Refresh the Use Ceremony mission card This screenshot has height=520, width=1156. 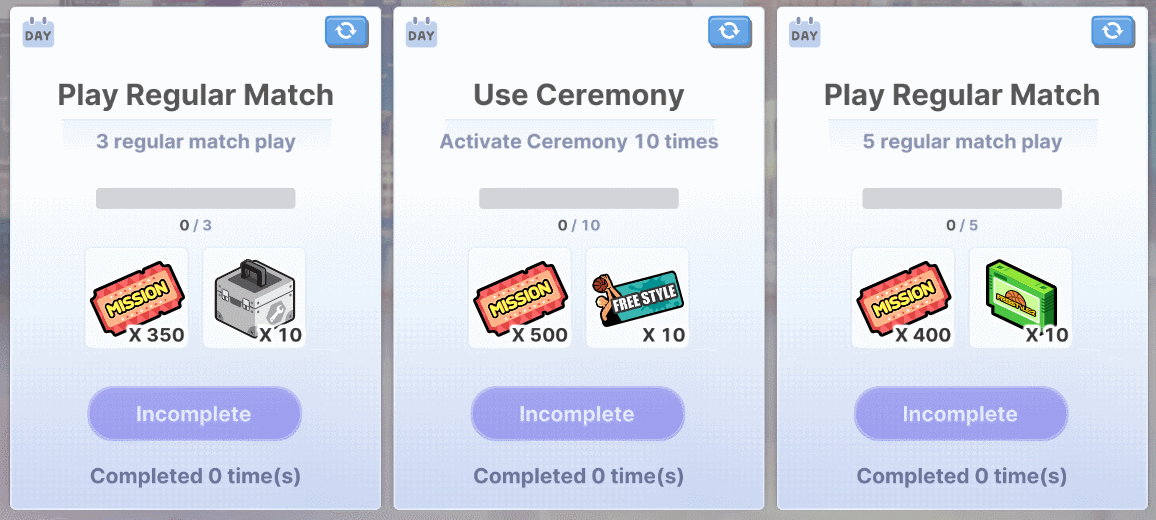(730, 32)
